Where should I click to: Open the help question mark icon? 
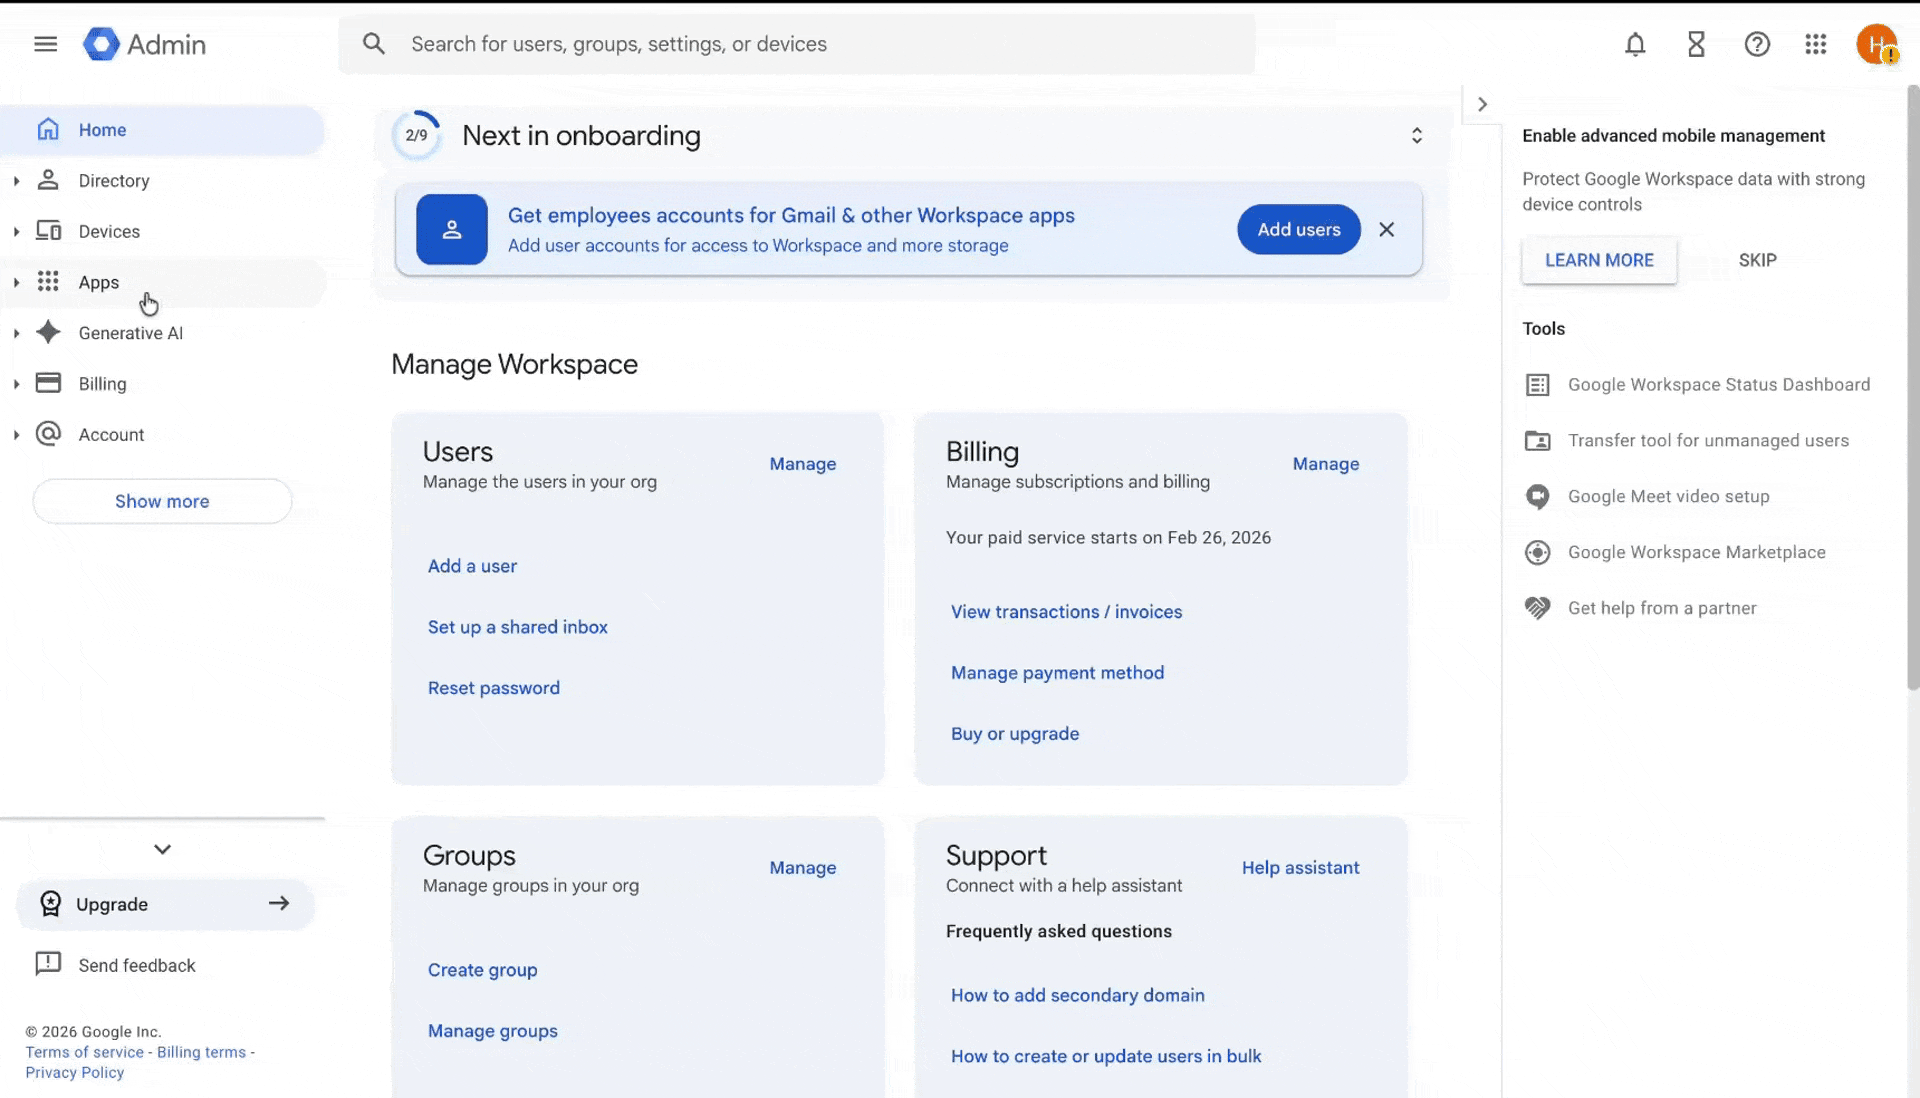1757,44
